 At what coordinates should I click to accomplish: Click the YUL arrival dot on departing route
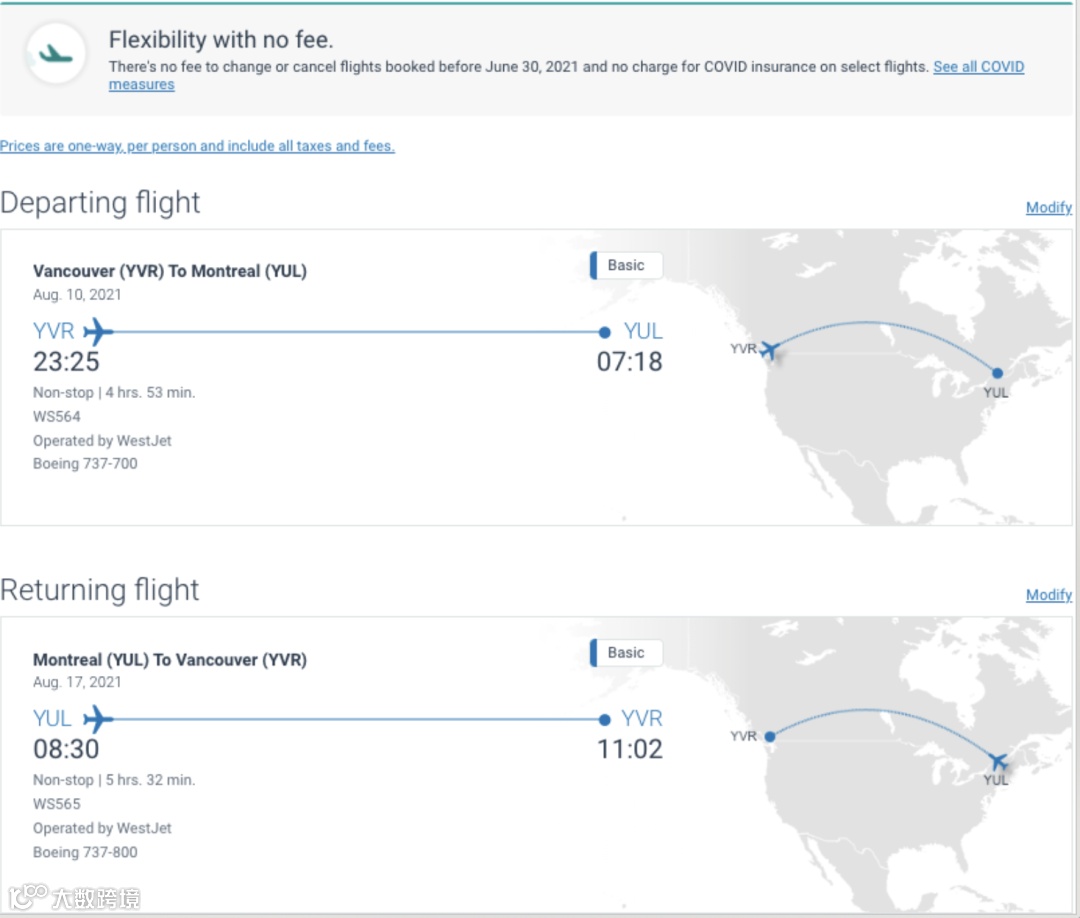click(x=605, y=332)
